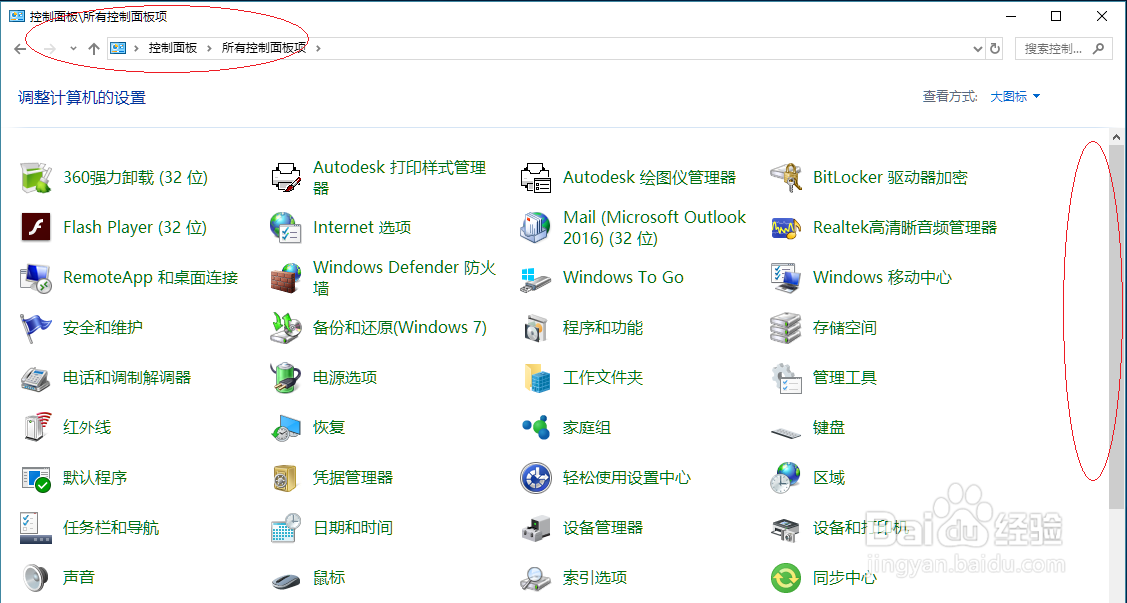Expand chevron after 控制面板 breadcrumb
The width and height of the screenshot is (1127, 603).
coord(209,48)
